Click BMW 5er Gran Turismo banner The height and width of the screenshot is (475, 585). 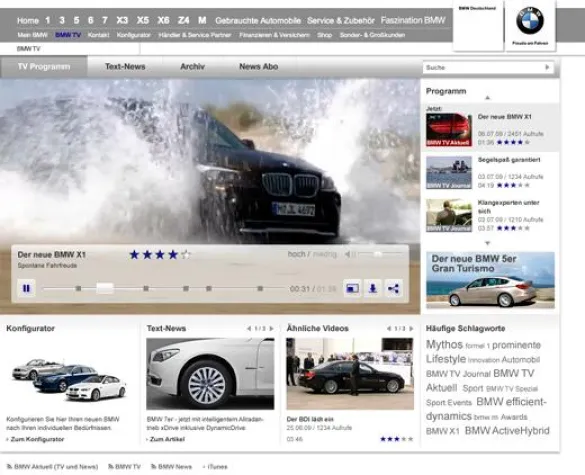click(490, 280)
